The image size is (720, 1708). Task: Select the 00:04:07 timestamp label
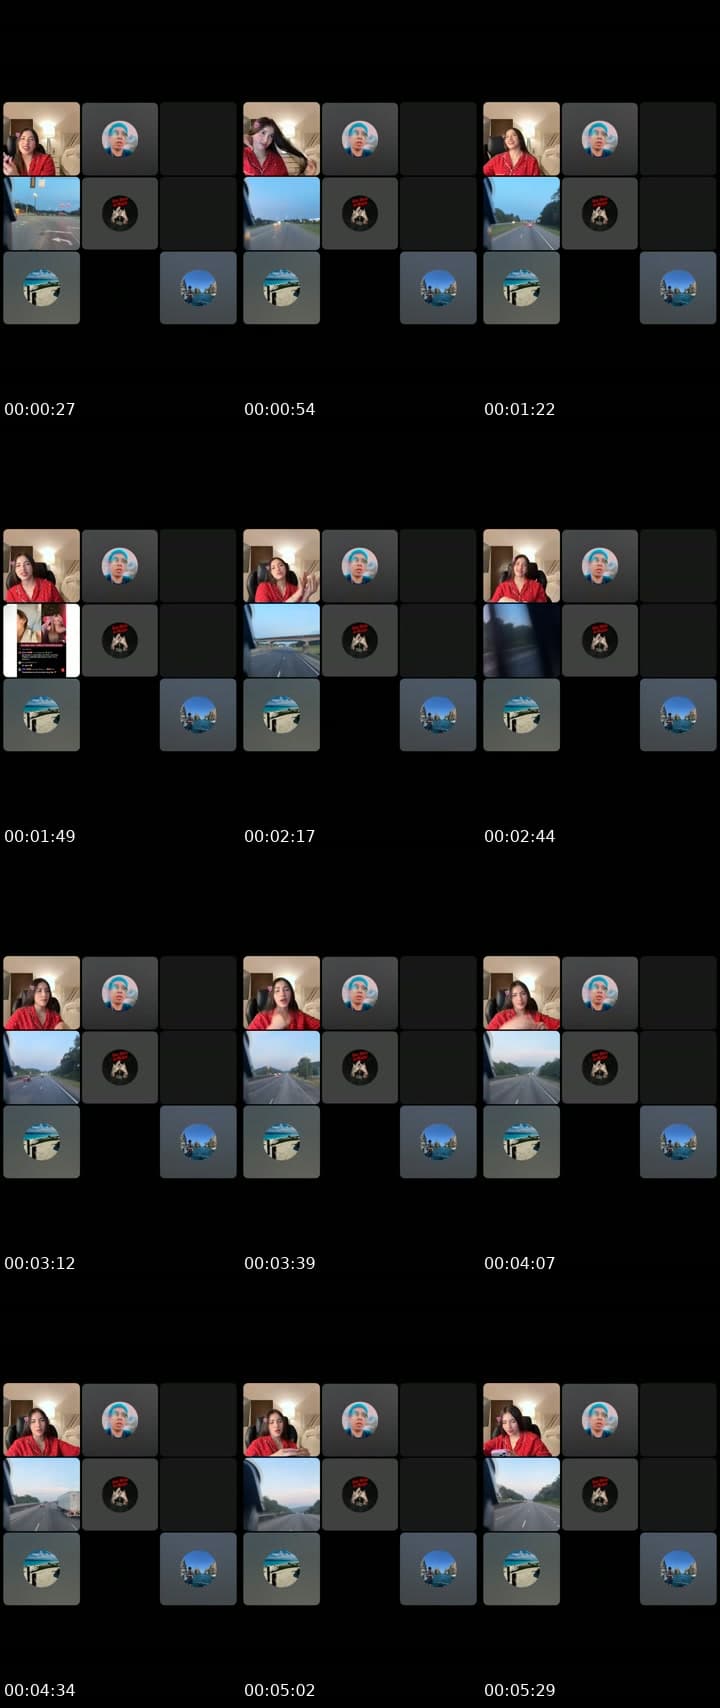pyautogui.click(x=520, y=1263)
